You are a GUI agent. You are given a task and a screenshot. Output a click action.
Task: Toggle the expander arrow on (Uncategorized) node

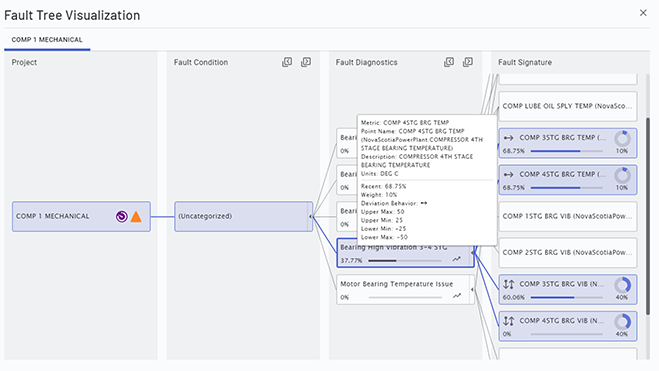click(311, 216)
